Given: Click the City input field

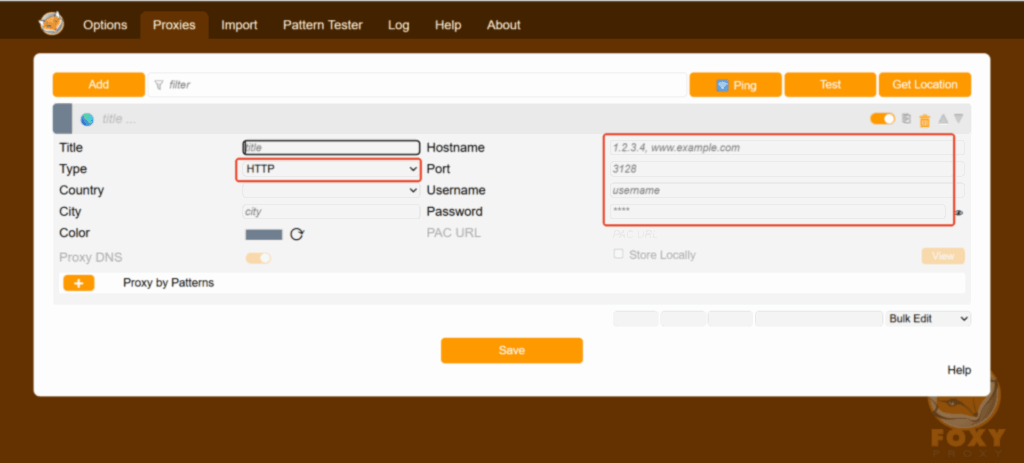Looking at the screenshot, I should (x=331, y=212).
